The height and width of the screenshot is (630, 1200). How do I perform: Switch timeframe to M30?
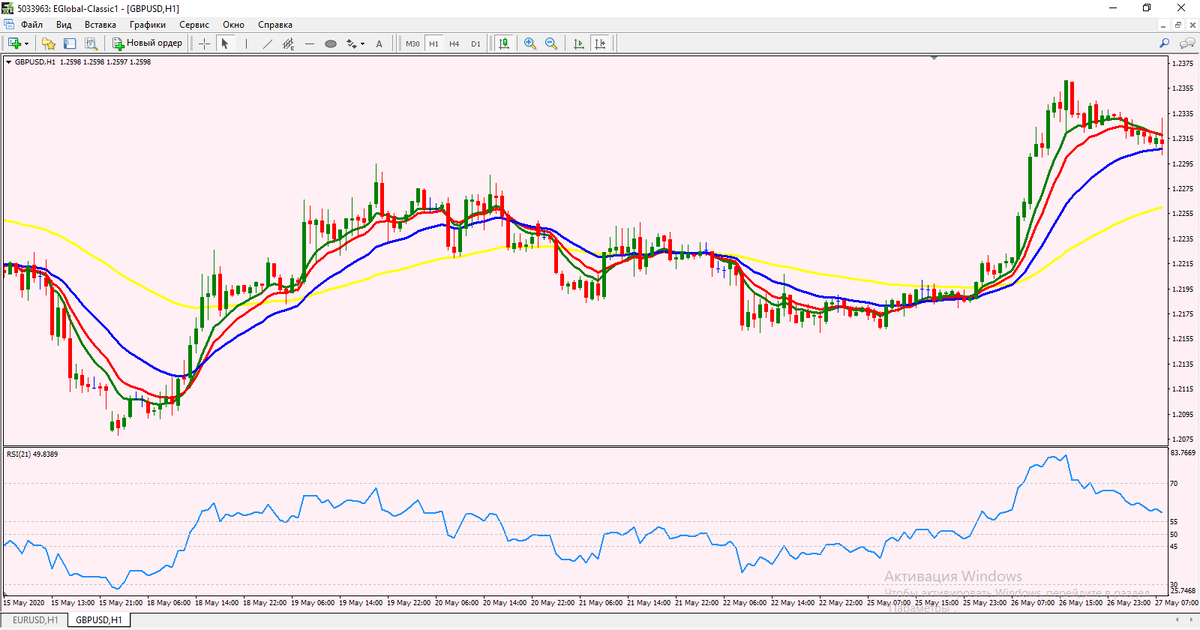pos(412,43)
